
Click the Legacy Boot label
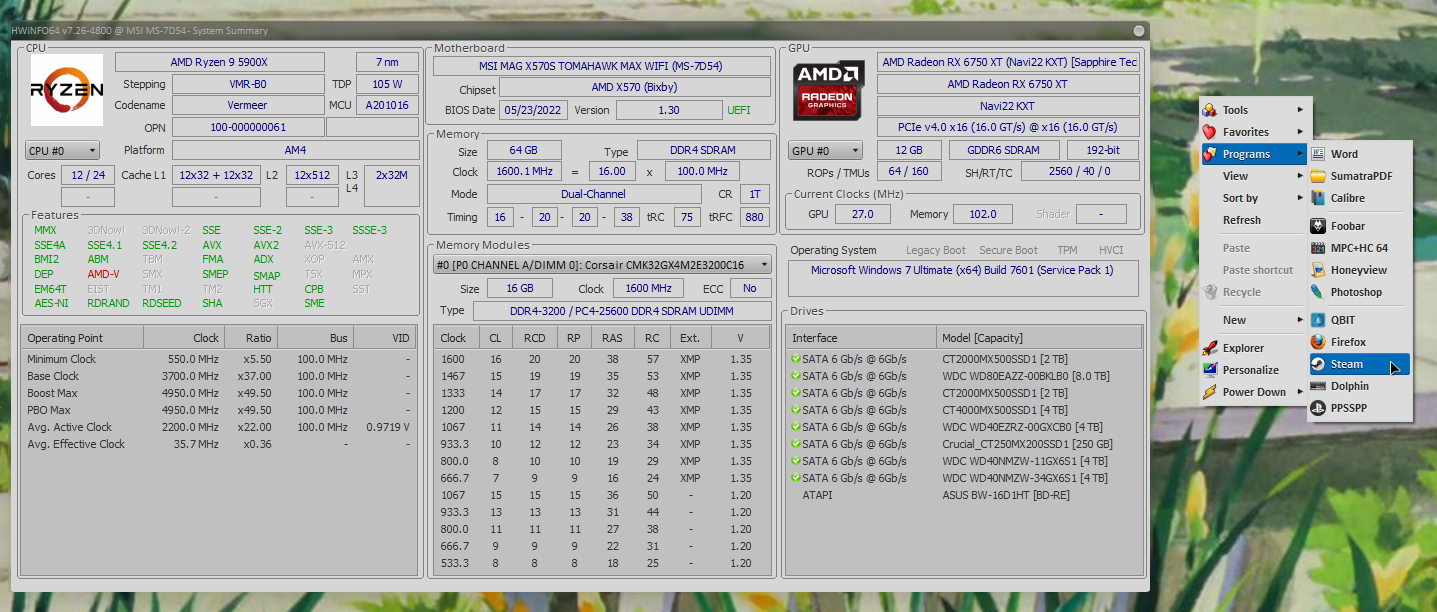coord(936,250)
